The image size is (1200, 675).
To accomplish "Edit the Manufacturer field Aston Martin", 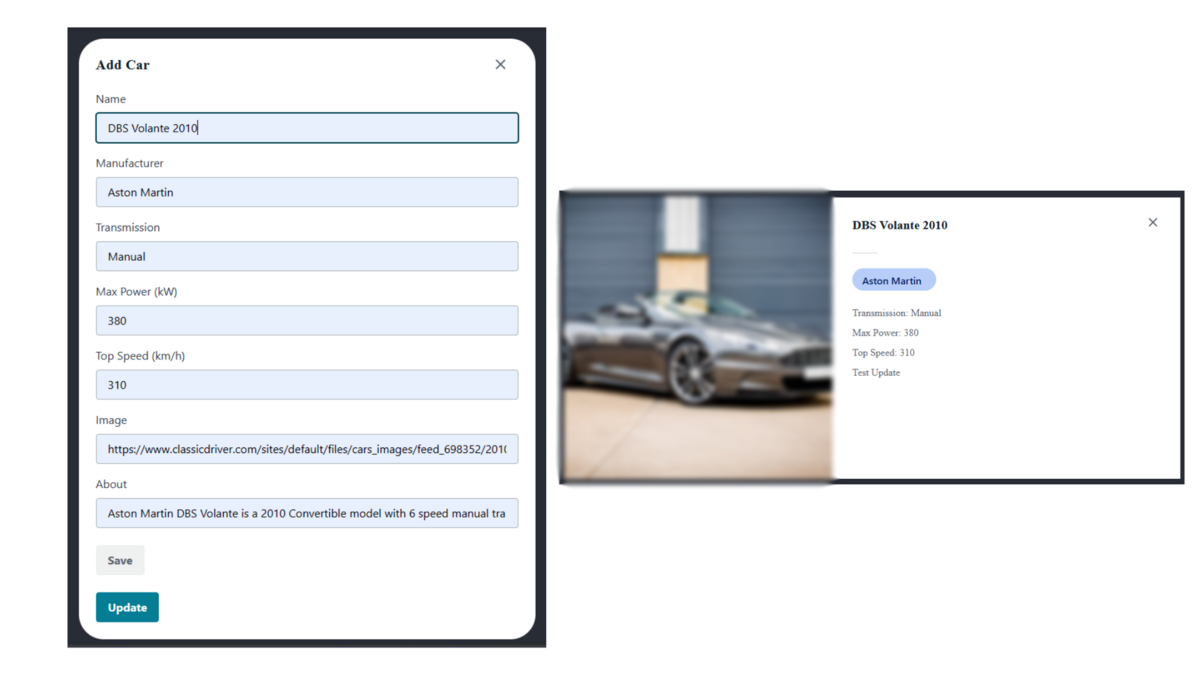I will [307, 192].
